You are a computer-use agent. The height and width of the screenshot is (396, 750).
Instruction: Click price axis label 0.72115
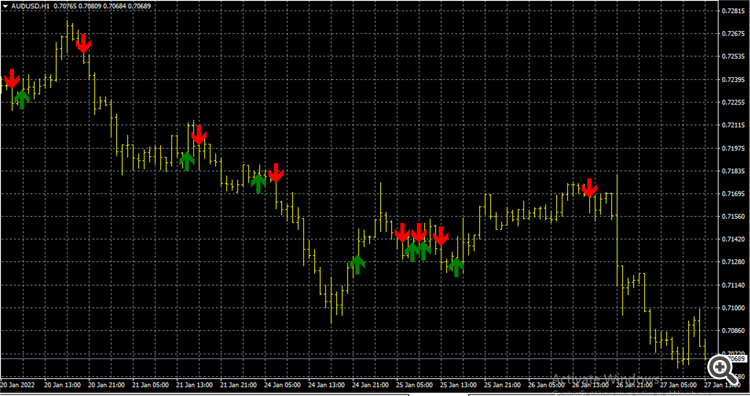point(734,125)
